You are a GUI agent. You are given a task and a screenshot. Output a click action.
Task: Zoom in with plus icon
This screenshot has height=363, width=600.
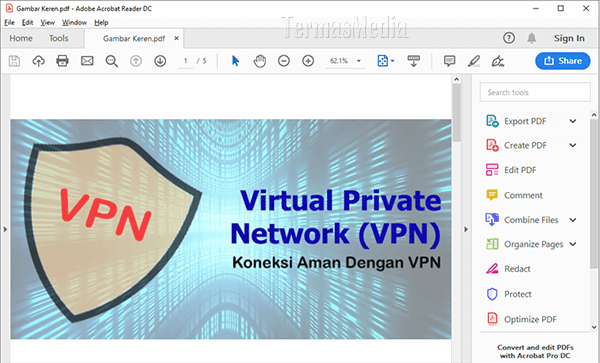pyautogui.click(x=308, y=61)
